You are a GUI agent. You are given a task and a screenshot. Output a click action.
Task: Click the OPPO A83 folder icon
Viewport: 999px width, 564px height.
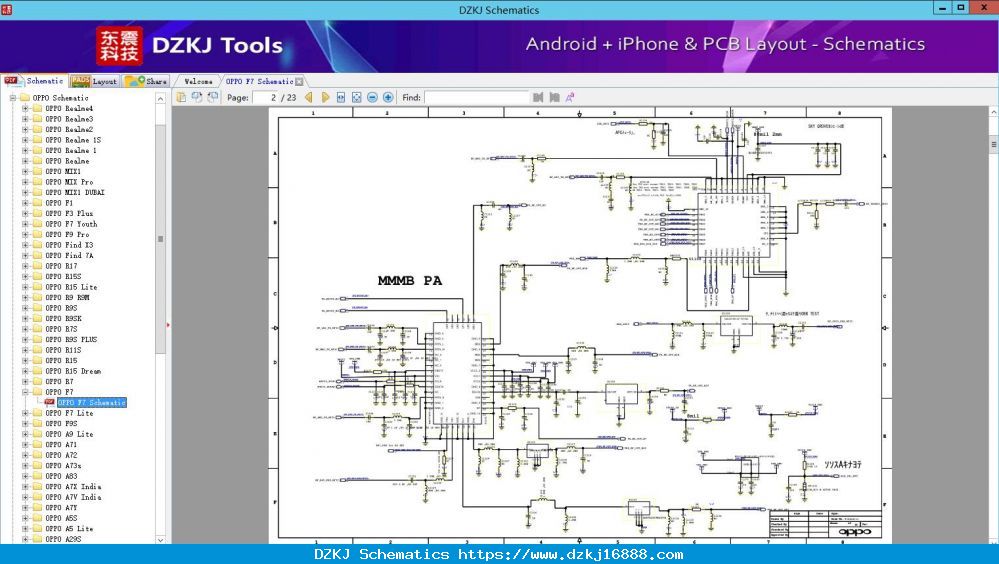[37, 476]
